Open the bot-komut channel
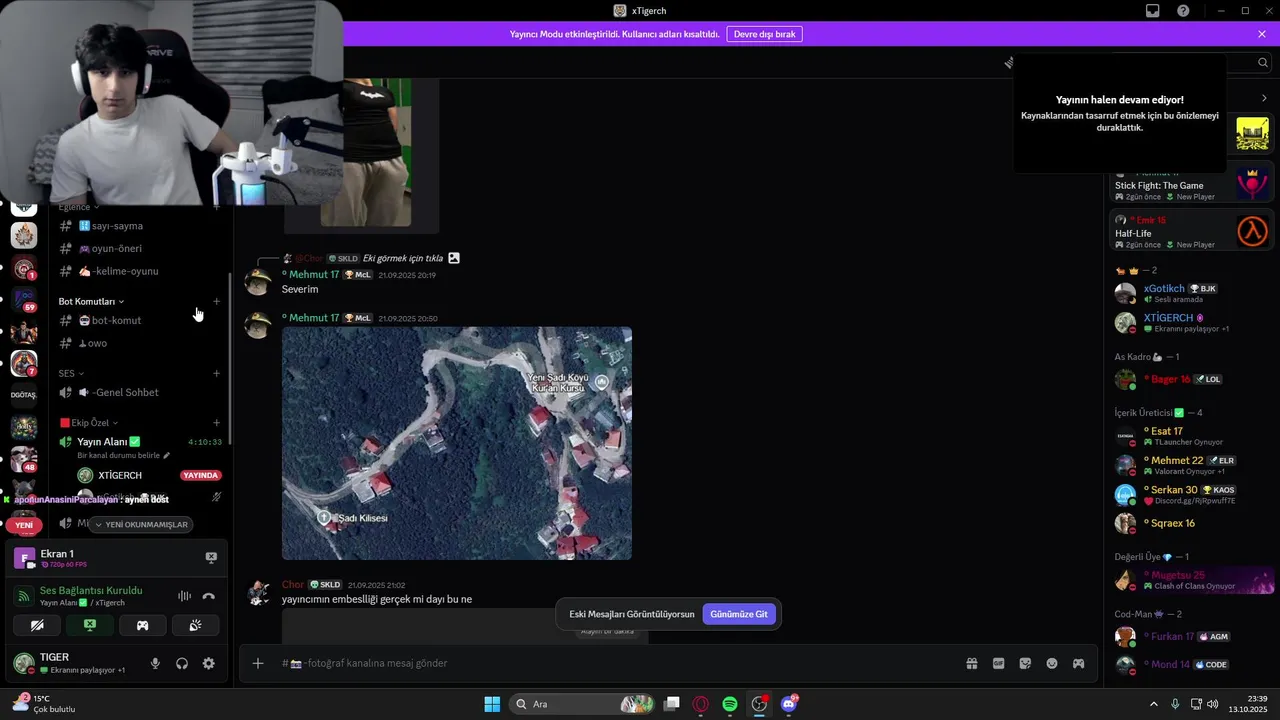1280x720 pixels. (x=140, y=320)
